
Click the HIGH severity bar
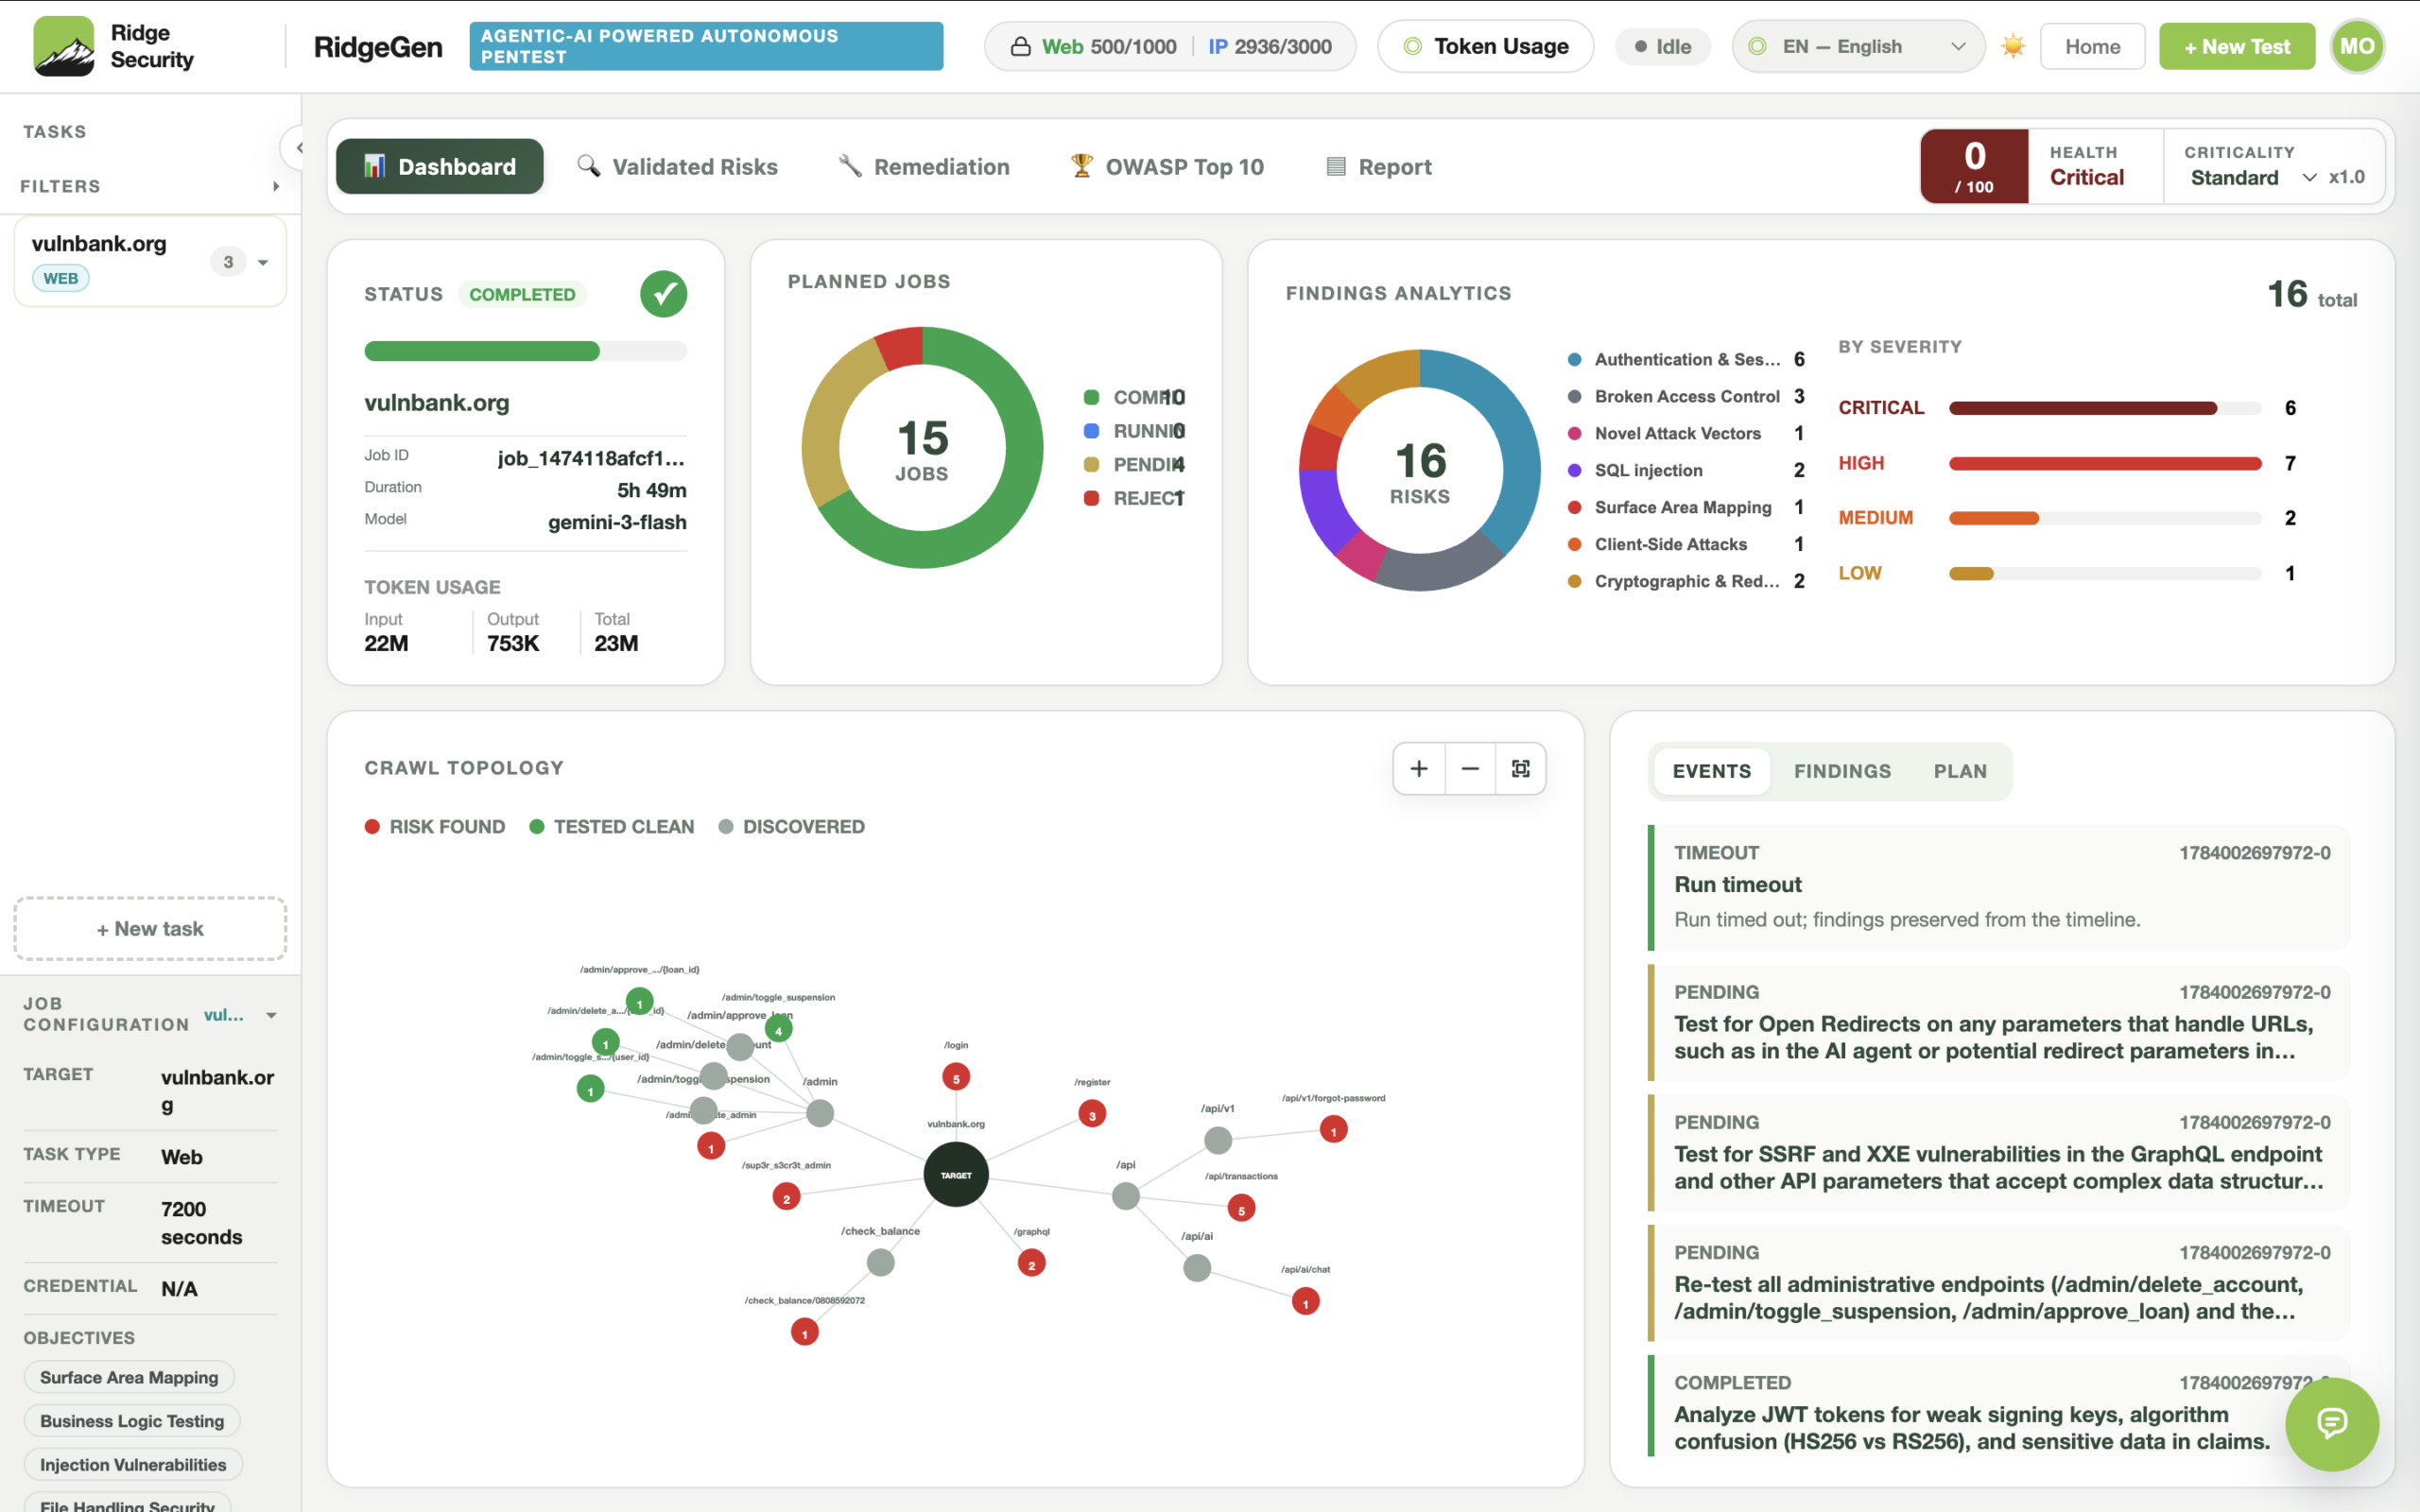point(2104,464)
